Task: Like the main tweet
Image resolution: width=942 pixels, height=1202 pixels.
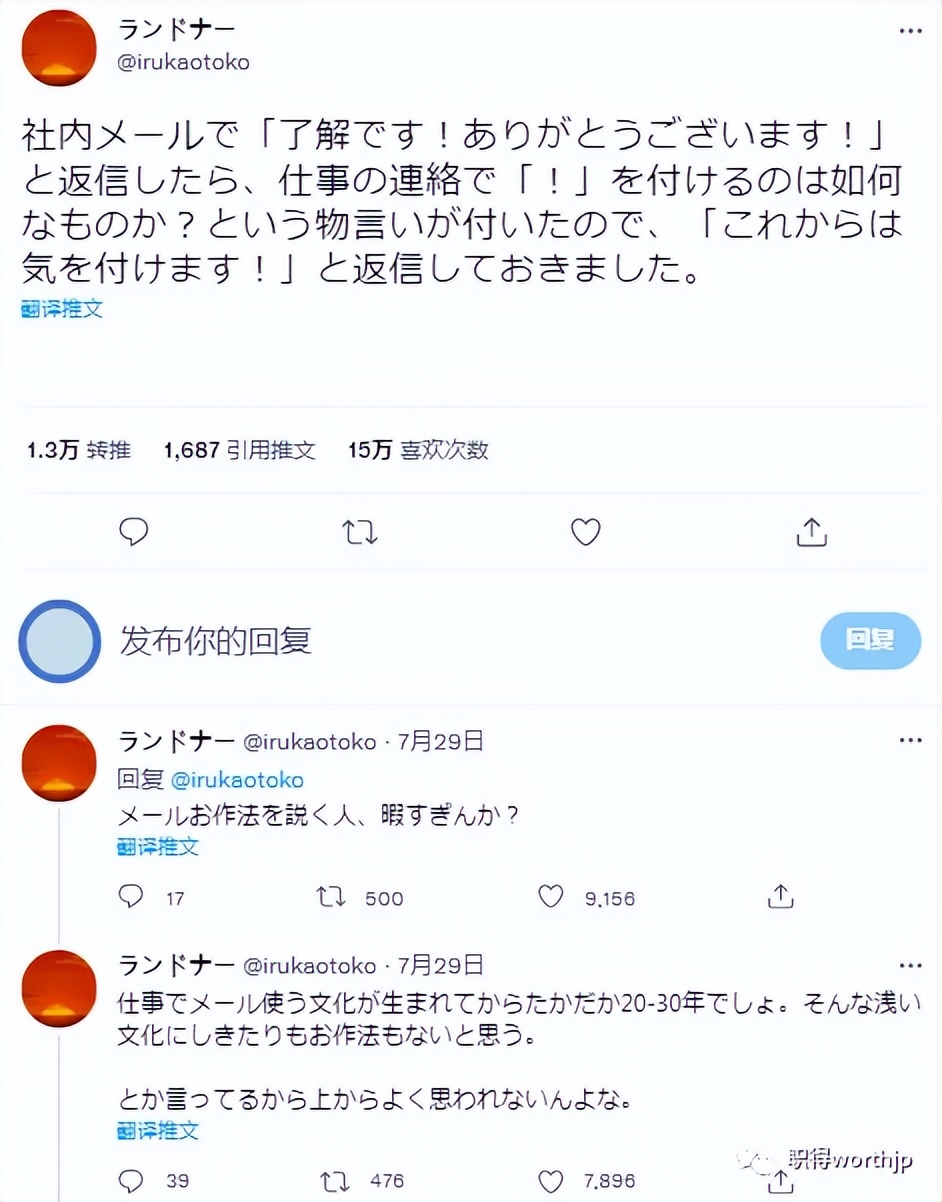Action: click(585, 532)
